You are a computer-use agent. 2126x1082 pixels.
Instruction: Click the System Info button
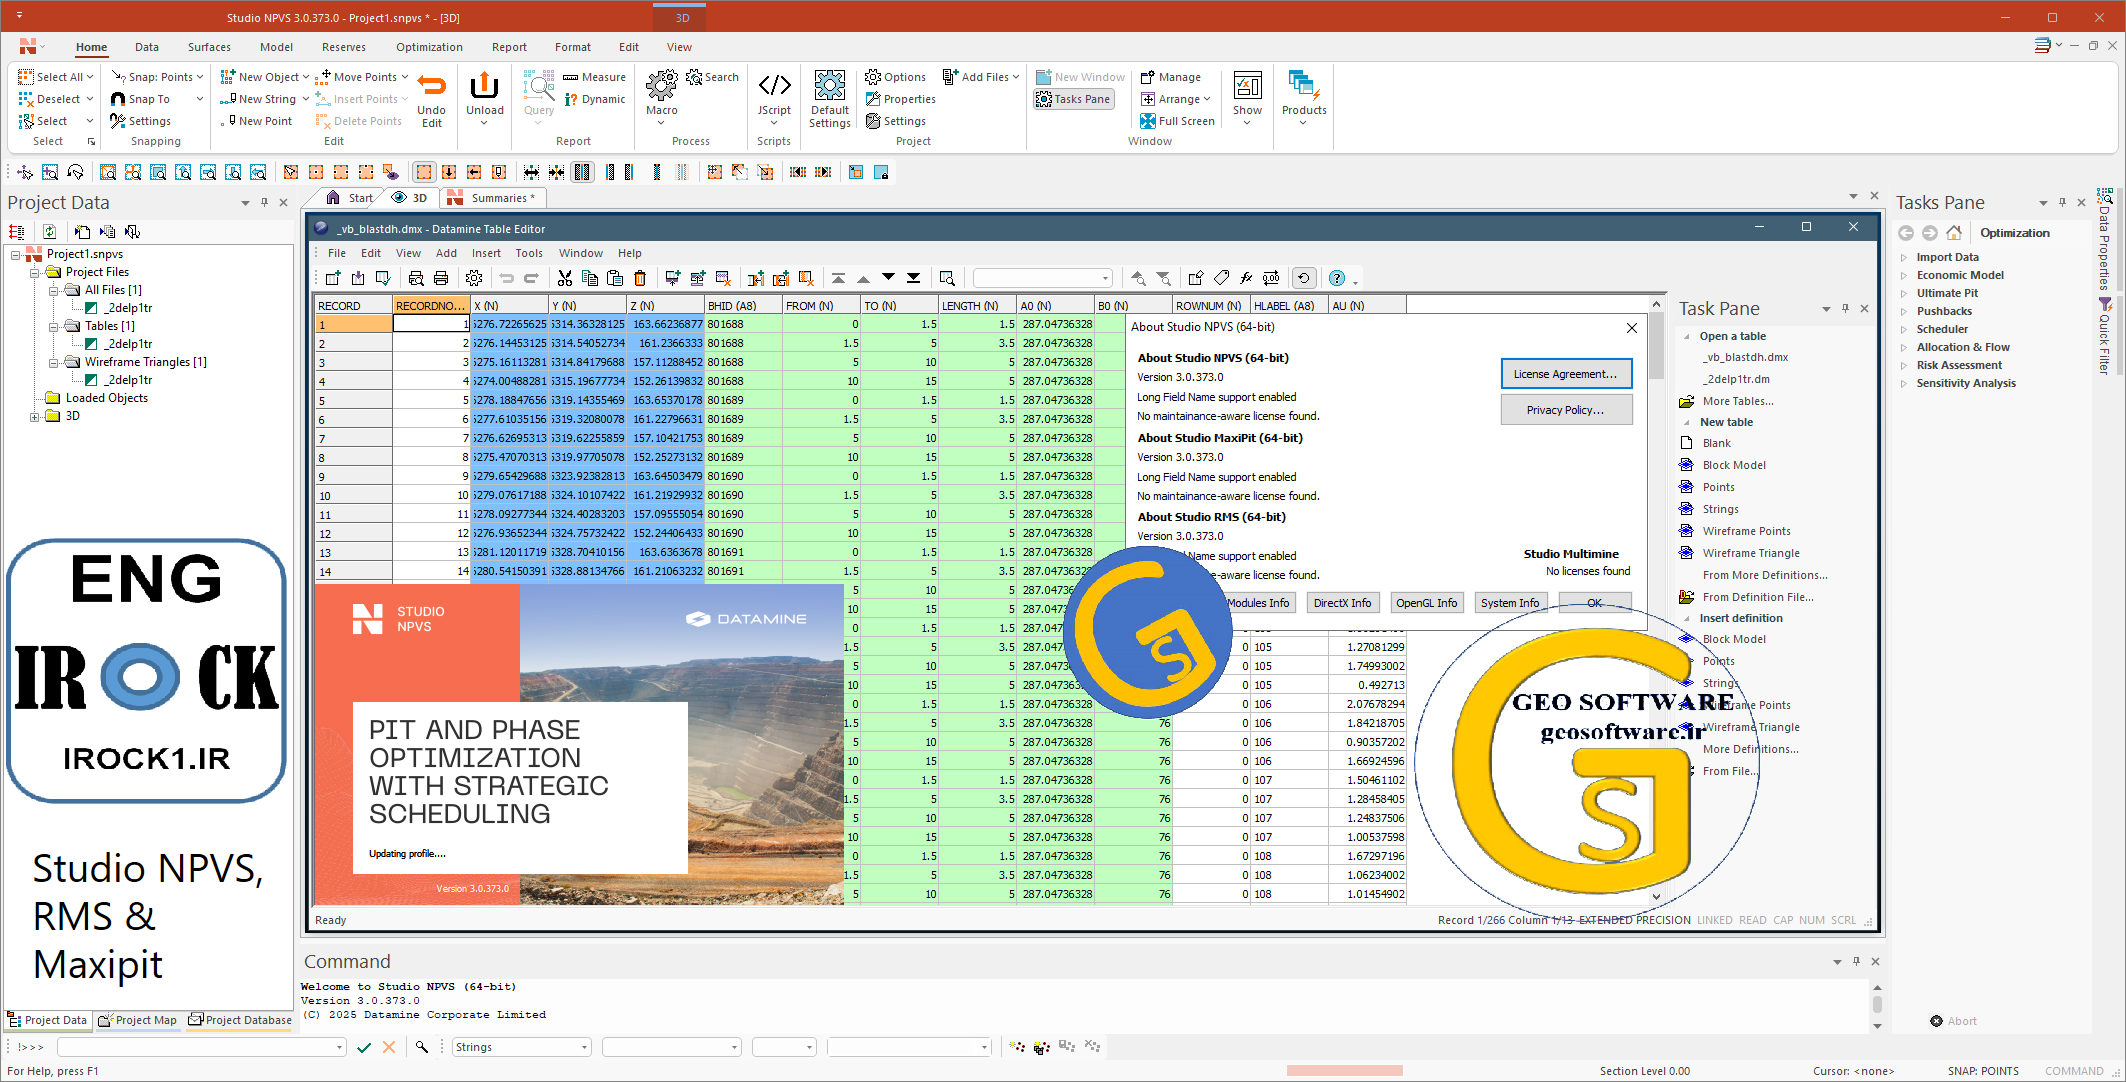coord(1510,603)
